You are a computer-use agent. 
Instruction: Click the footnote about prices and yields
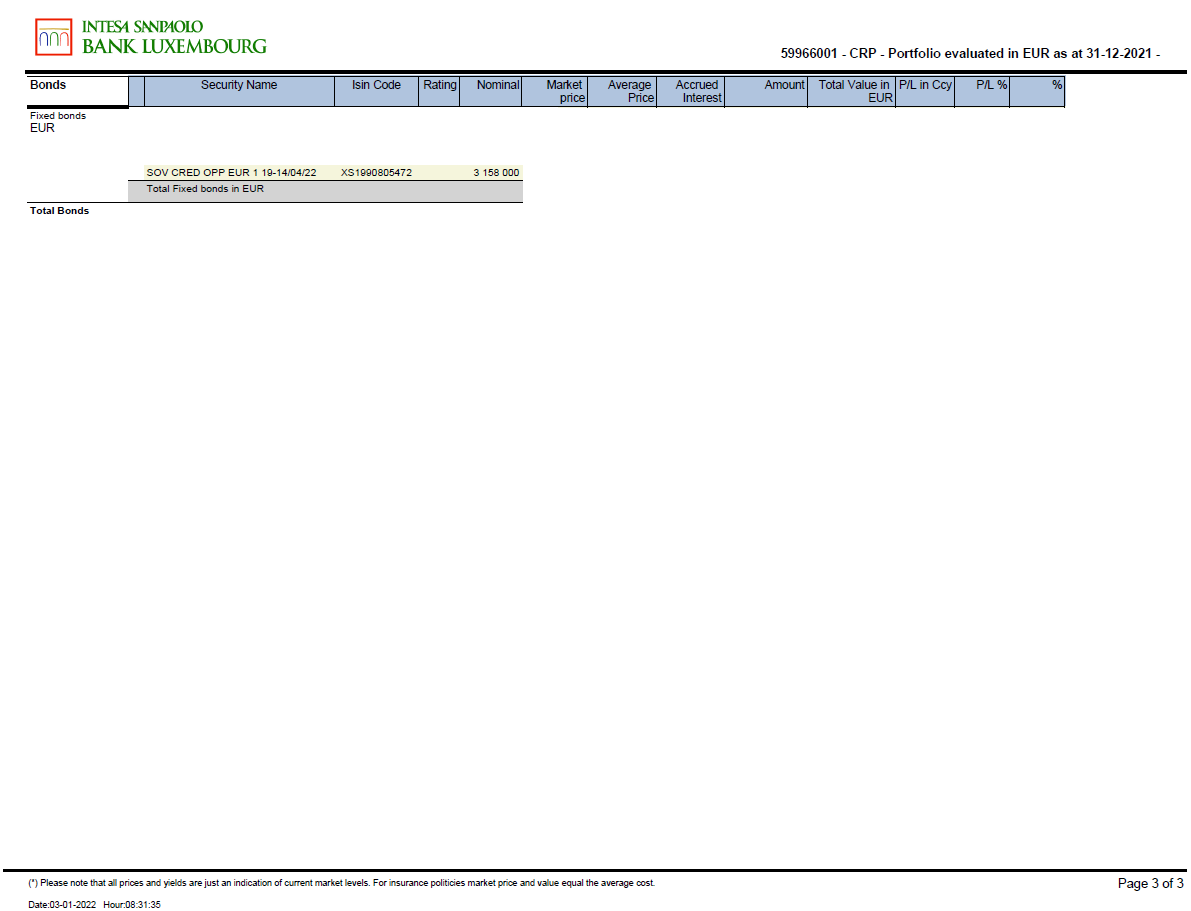pos(341,883)
